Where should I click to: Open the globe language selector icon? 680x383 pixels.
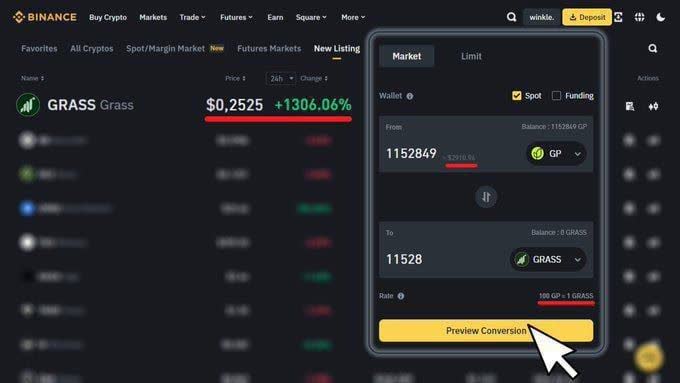pyautogui.click(x=640, y=17)
